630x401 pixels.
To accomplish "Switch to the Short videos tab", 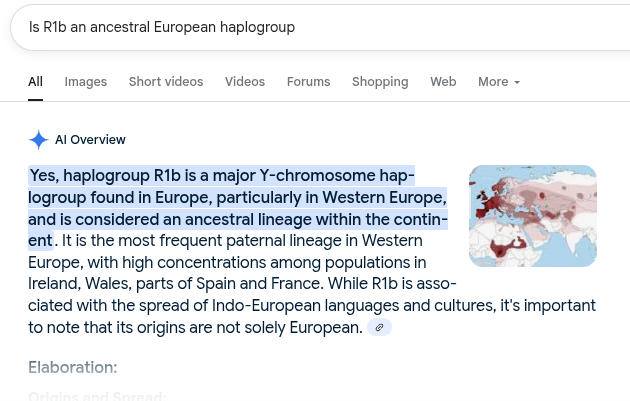I will 165,82.
